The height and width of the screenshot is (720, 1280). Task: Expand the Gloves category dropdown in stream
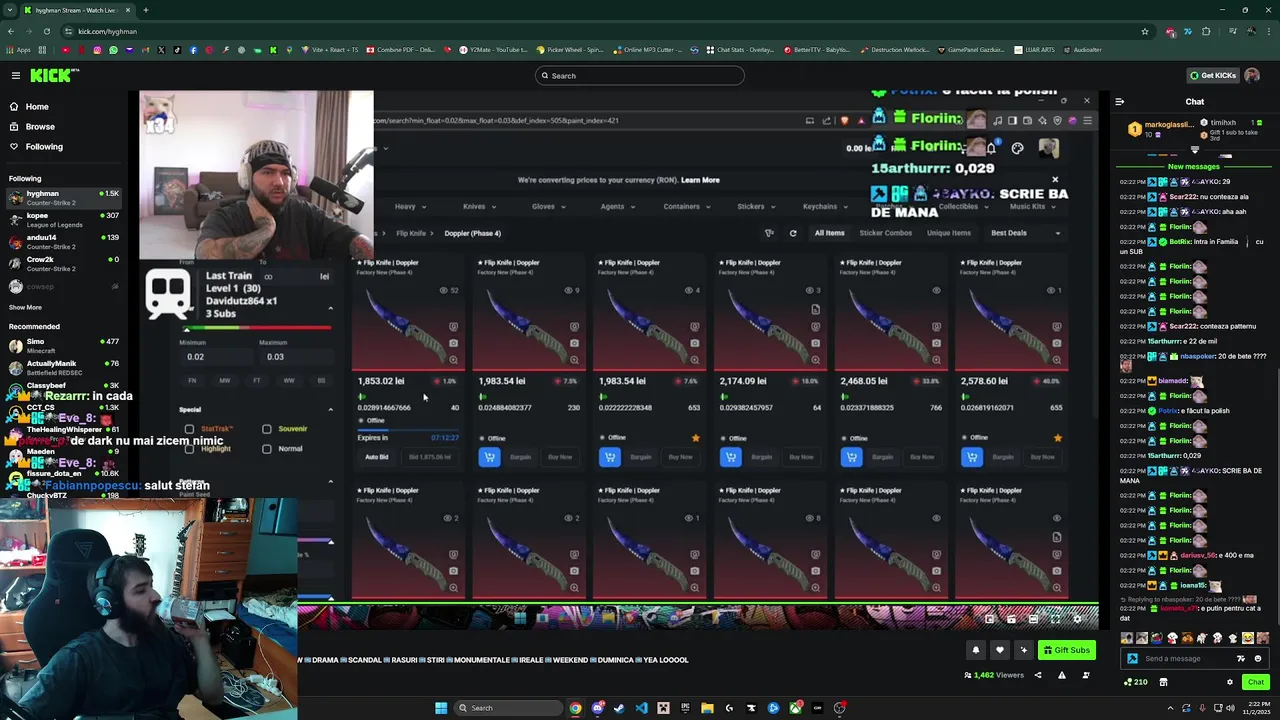[547, 206]
